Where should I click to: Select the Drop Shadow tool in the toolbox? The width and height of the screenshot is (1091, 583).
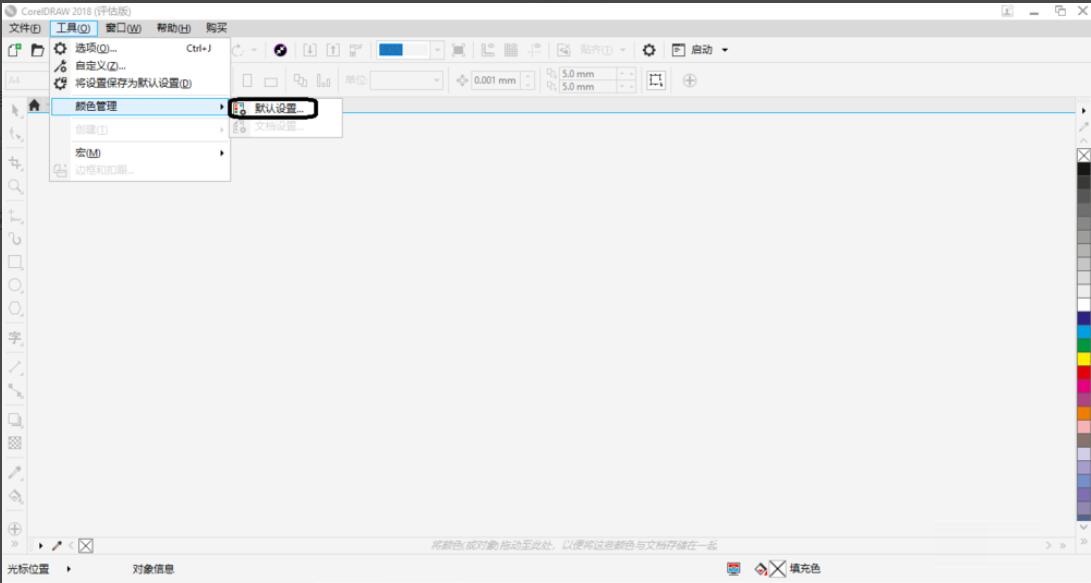coord(15,420)
